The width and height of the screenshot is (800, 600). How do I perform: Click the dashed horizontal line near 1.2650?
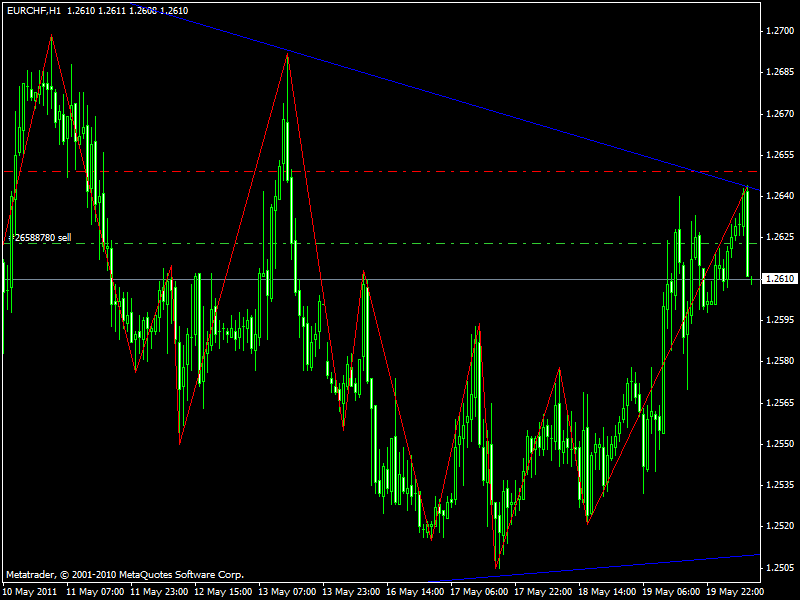pos(400,171)
